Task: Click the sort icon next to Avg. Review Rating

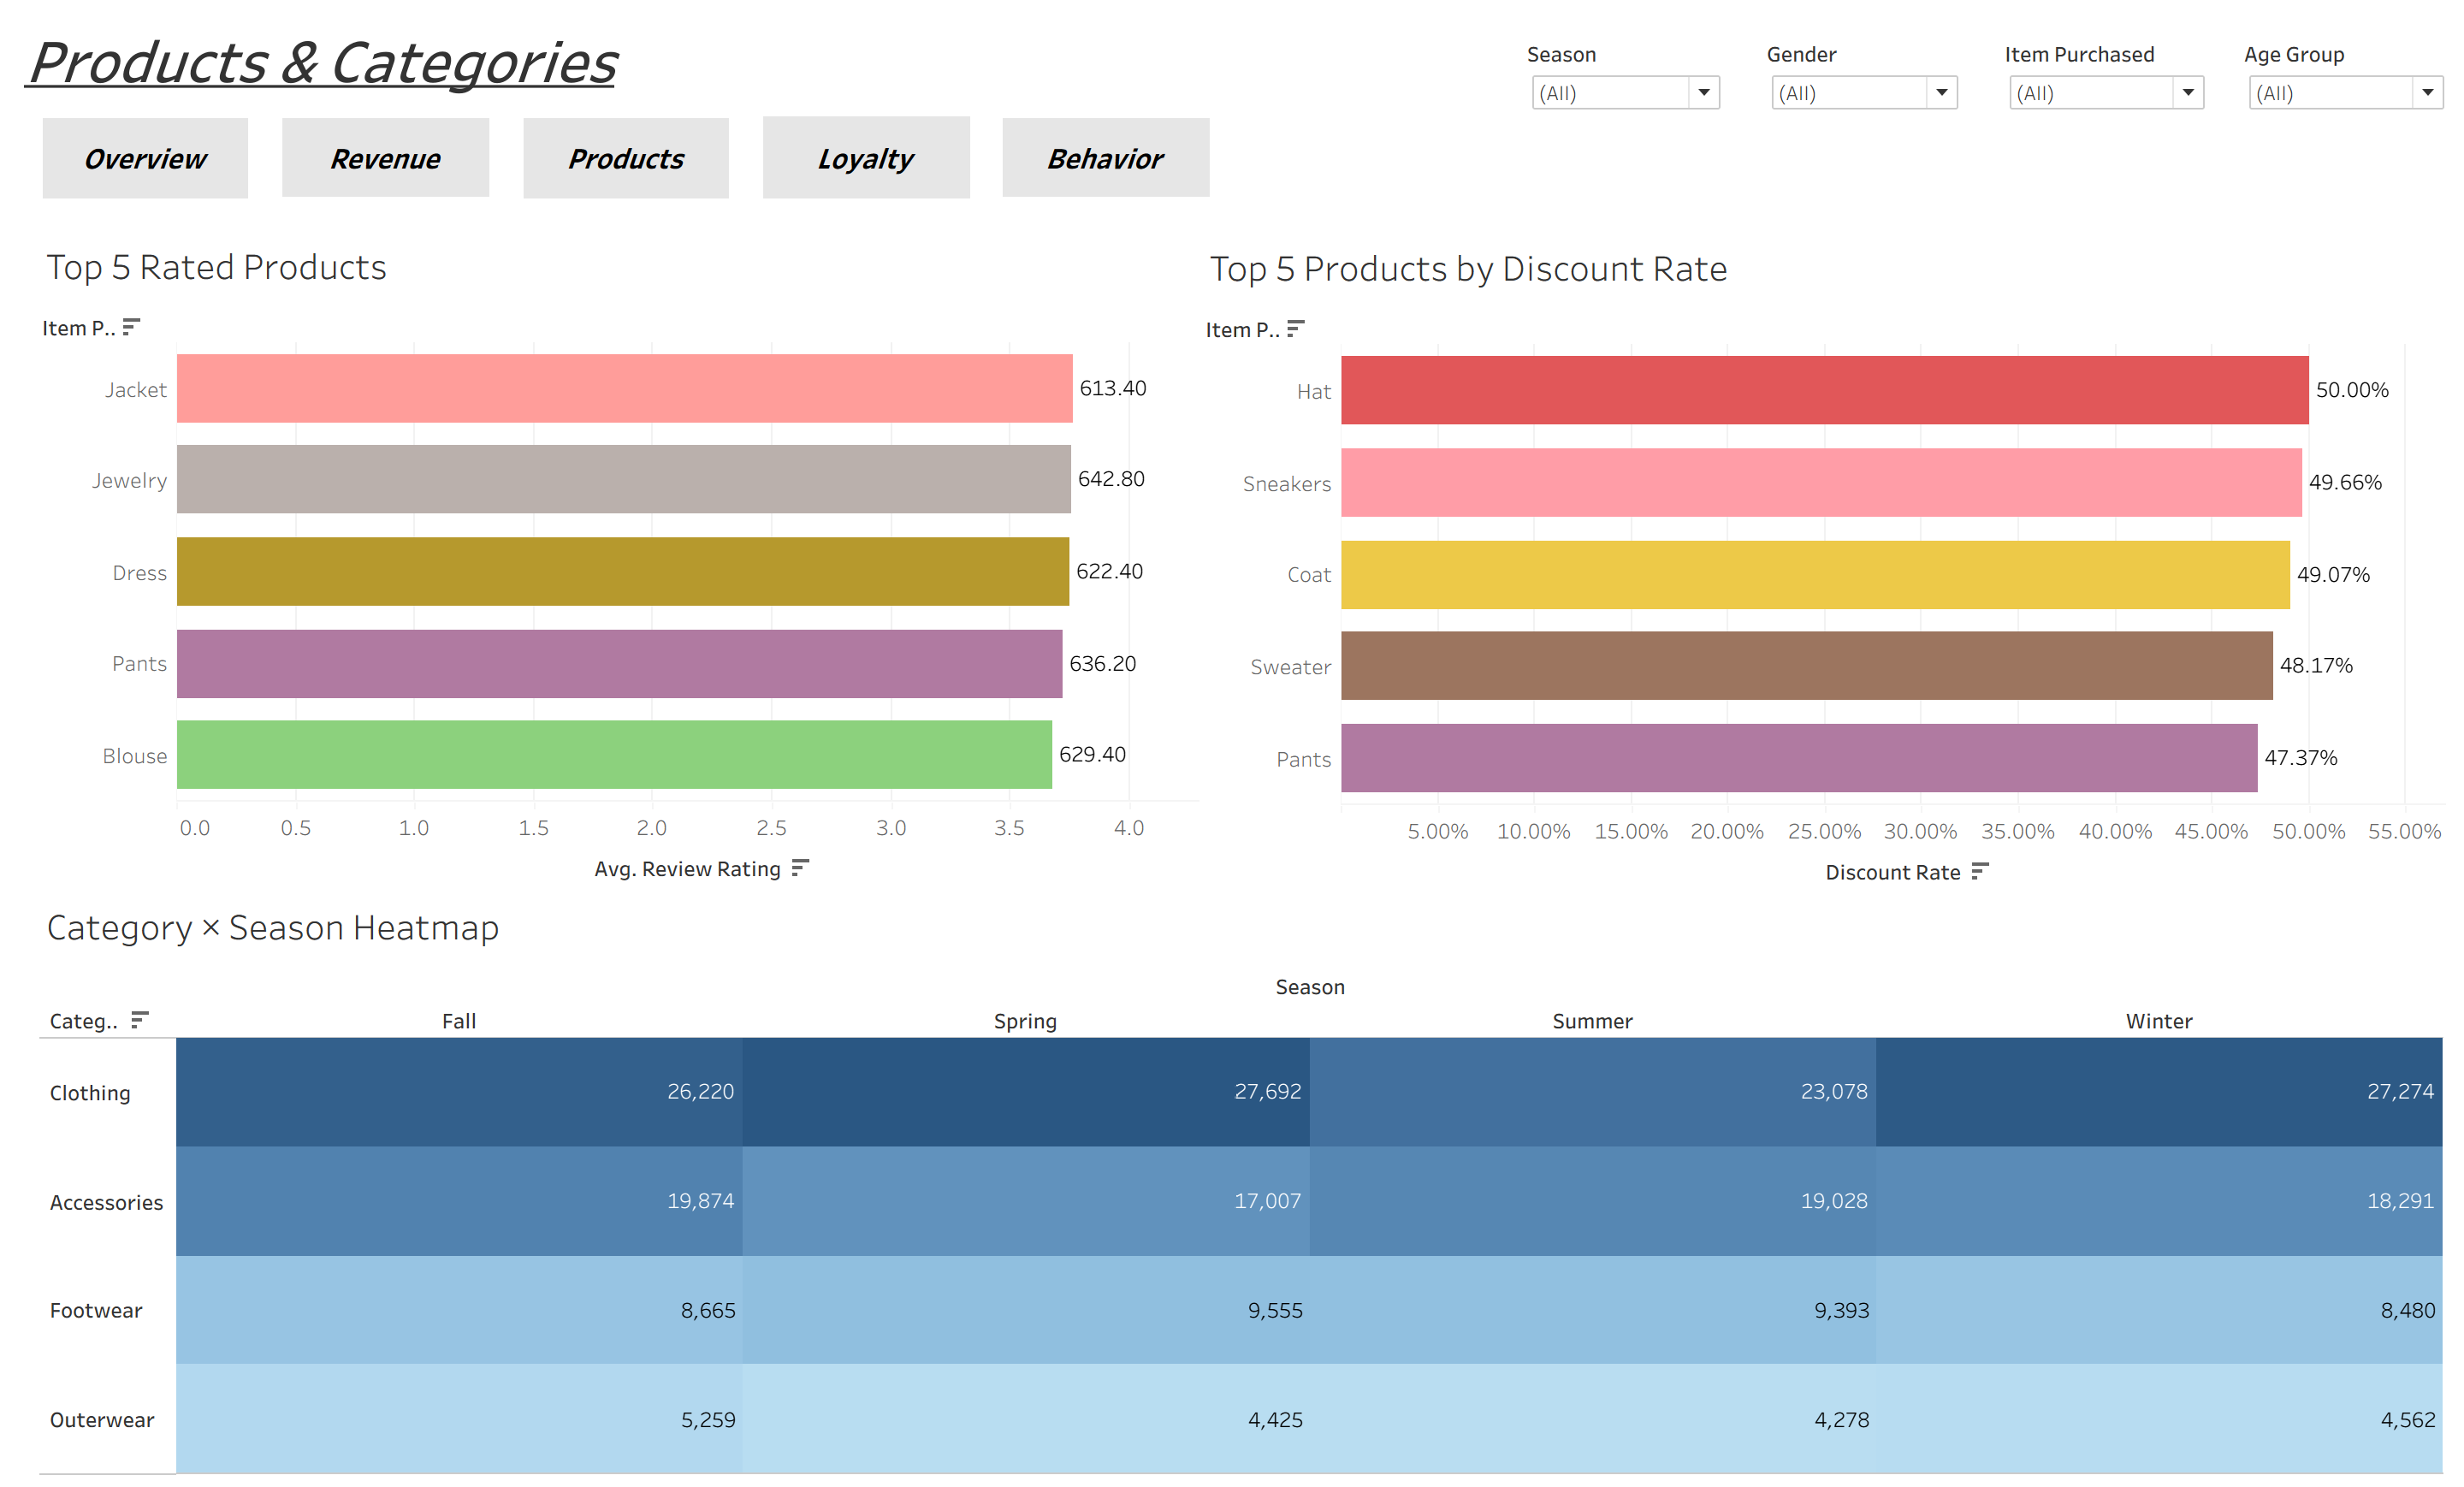Action: coord(800,868)
